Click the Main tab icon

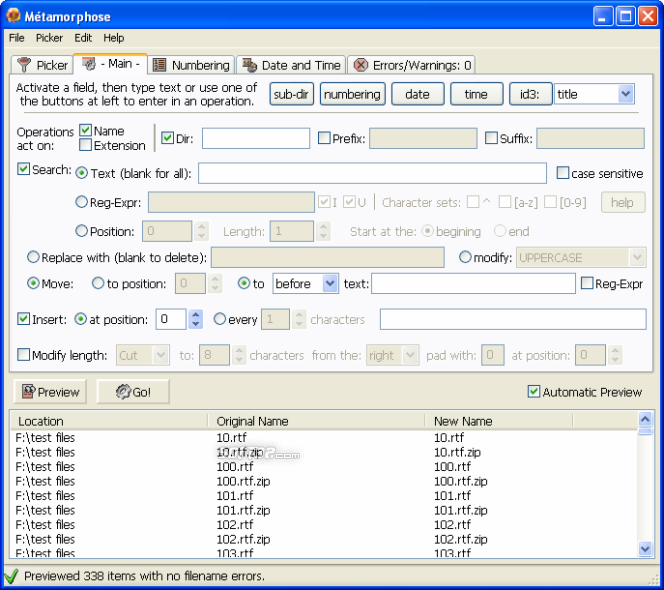point(89,64)
